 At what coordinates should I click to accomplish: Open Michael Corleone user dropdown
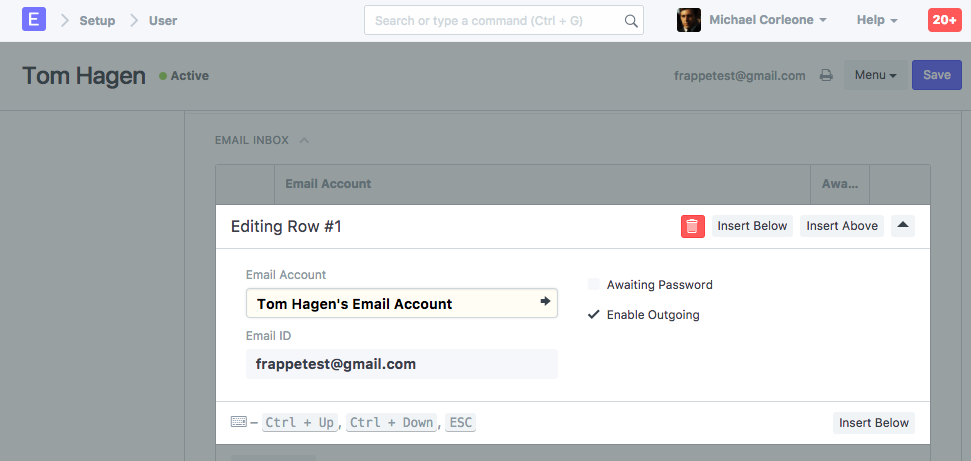point(767,20)
